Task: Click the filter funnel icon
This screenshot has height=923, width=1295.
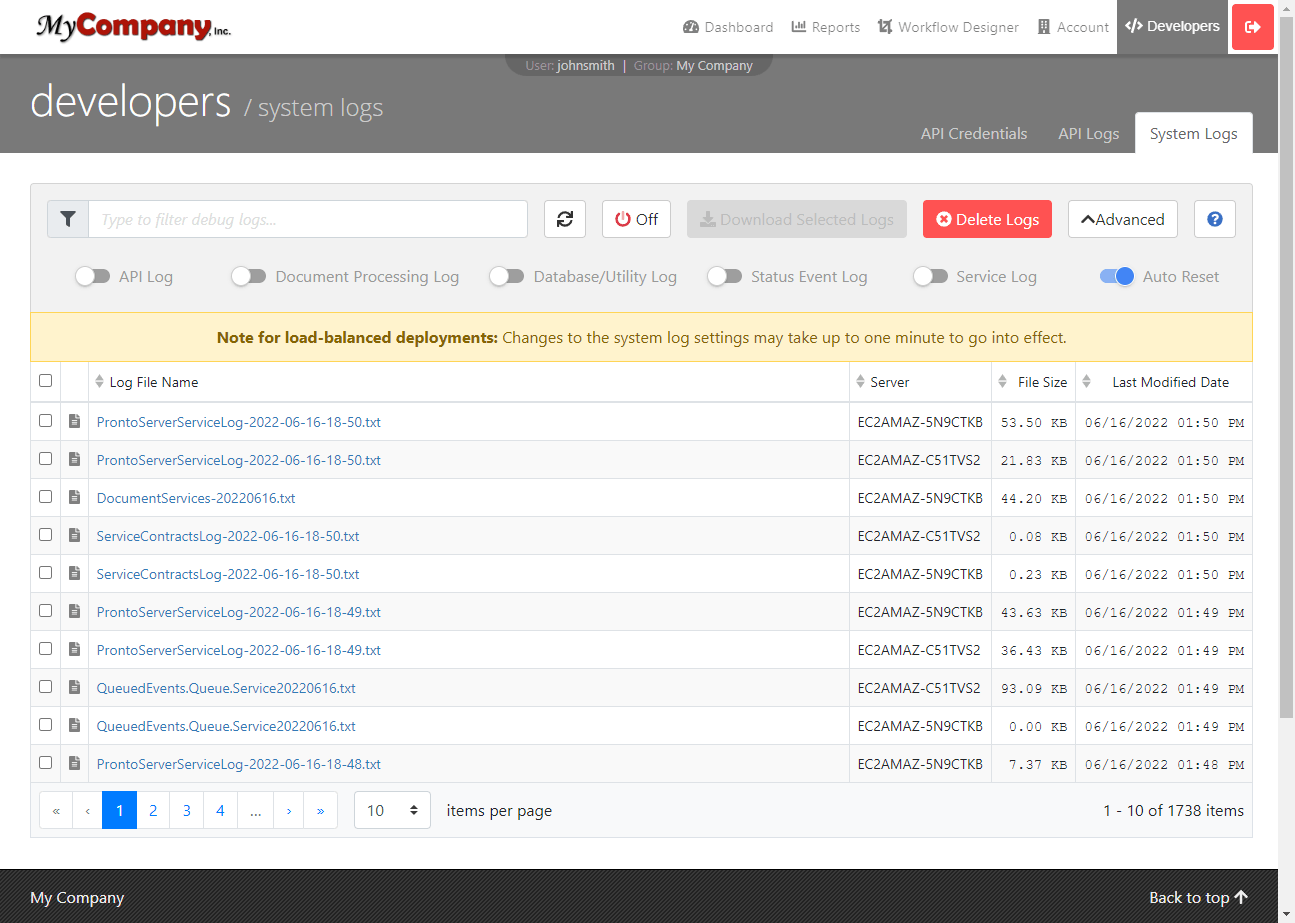Action: [x=68, y=219]
